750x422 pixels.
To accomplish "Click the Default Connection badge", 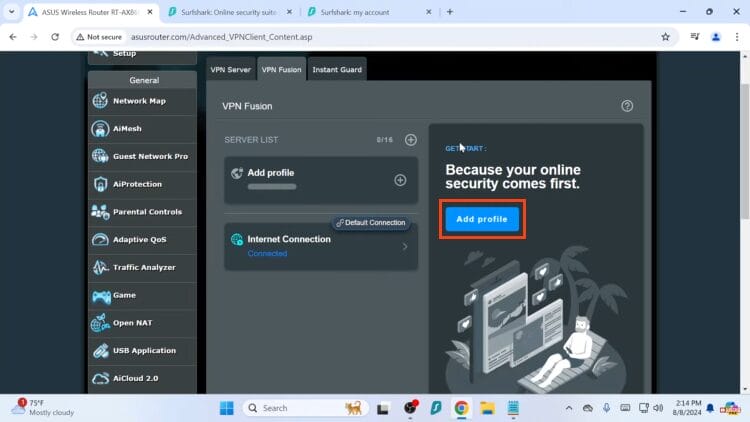I will 371,222.
